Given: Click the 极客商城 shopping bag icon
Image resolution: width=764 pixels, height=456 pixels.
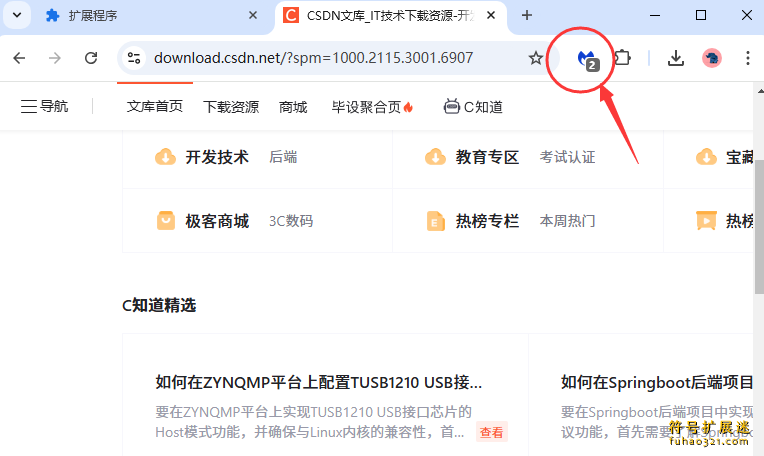Looking at the screenshot, I should 166,220.
